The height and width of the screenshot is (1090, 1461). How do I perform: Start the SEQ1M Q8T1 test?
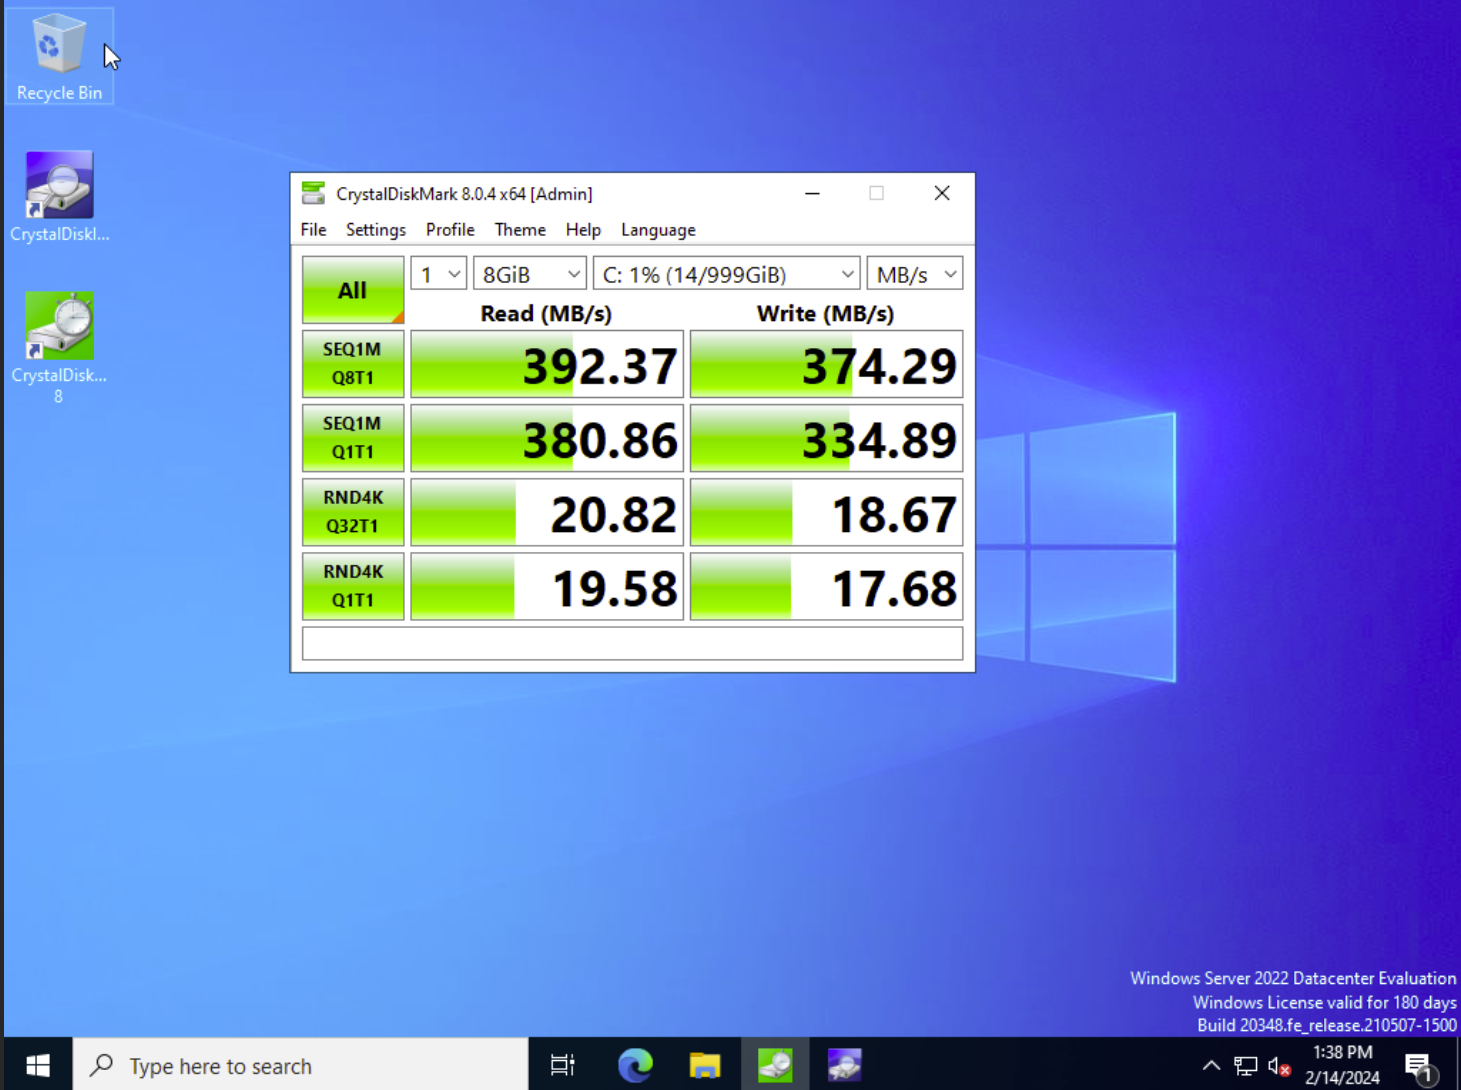353,364
